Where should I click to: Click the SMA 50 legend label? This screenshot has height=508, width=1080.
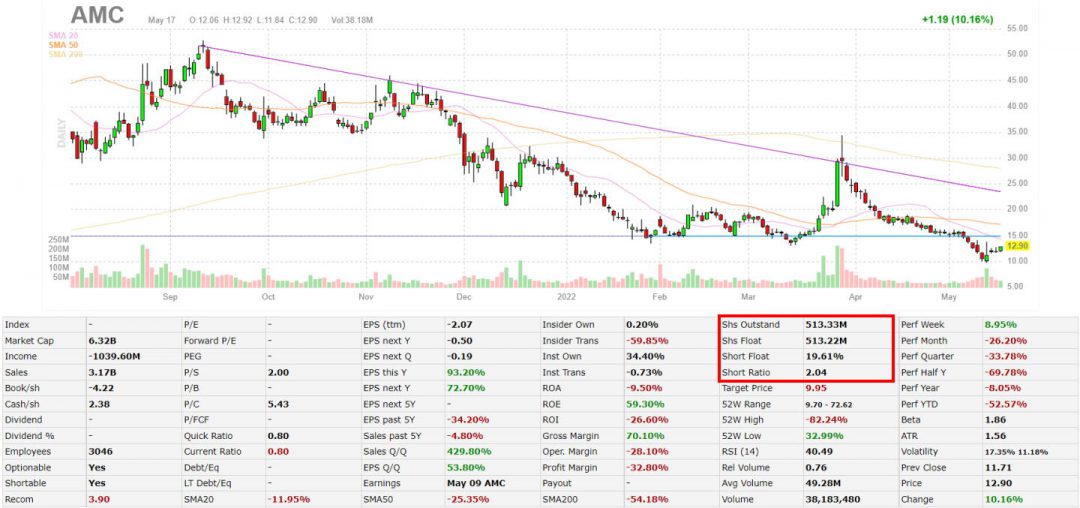coord(63,44)
